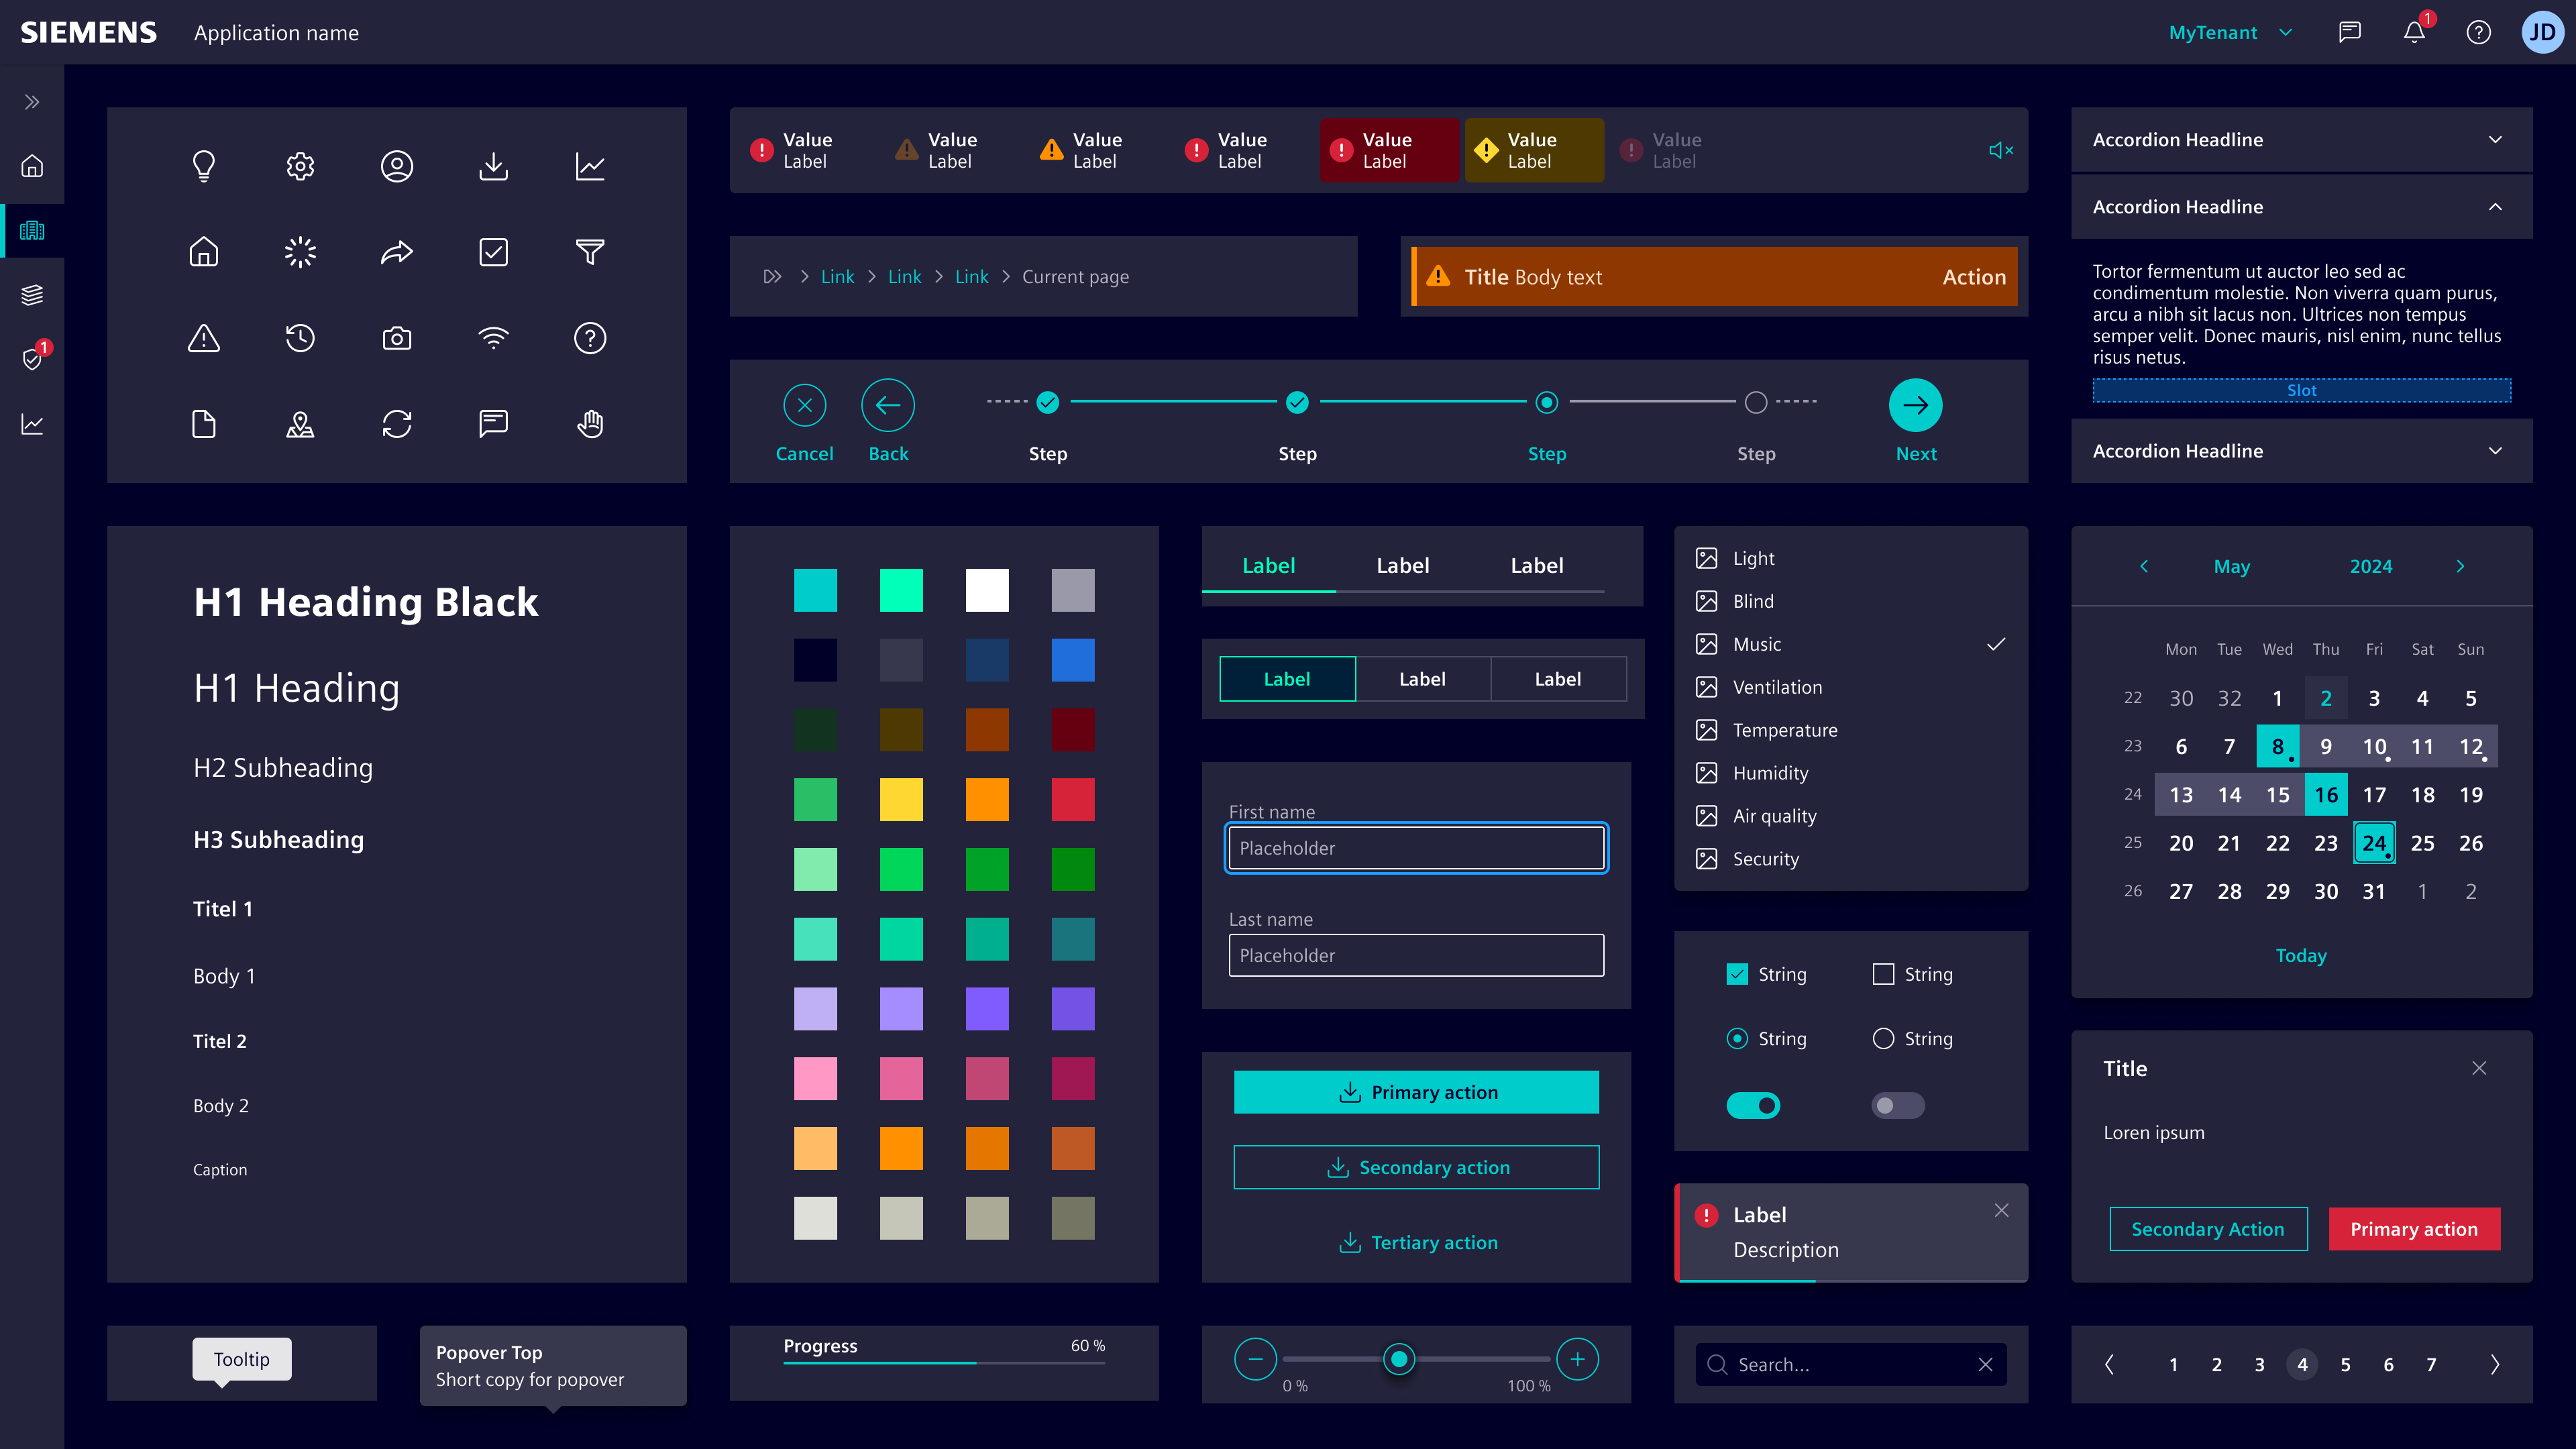Image resolution: width=2576 pixels, height=1449 pixels.
Task: Select the camera icon in the icon grid
Action: click(x=397, y=338)
